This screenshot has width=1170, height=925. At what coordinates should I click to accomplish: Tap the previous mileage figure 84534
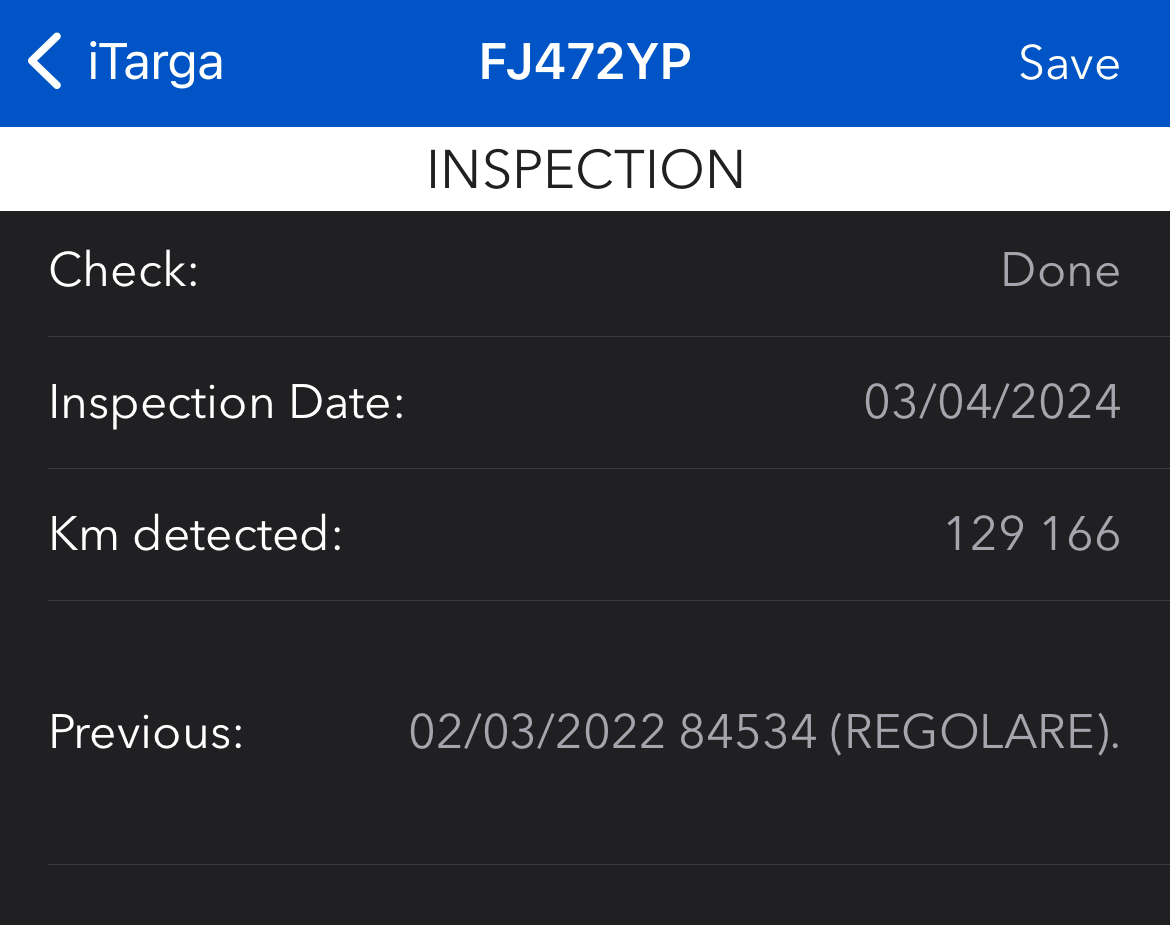[748, 732]
